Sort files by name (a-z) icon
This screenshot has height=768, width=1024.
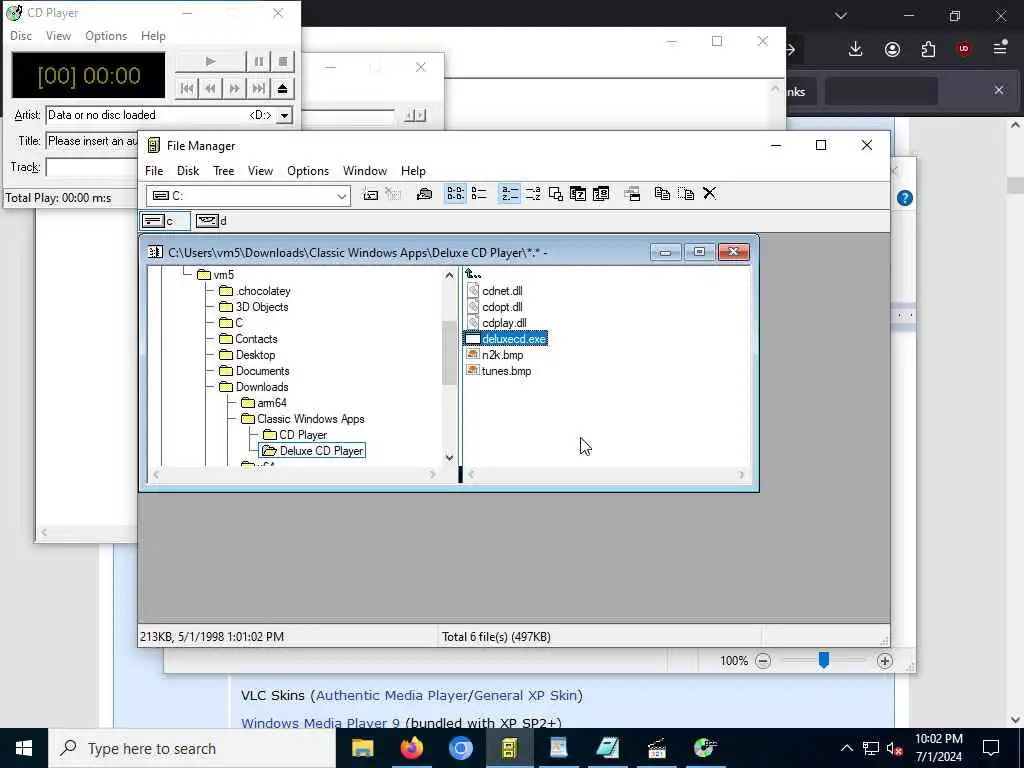point(509,194)
